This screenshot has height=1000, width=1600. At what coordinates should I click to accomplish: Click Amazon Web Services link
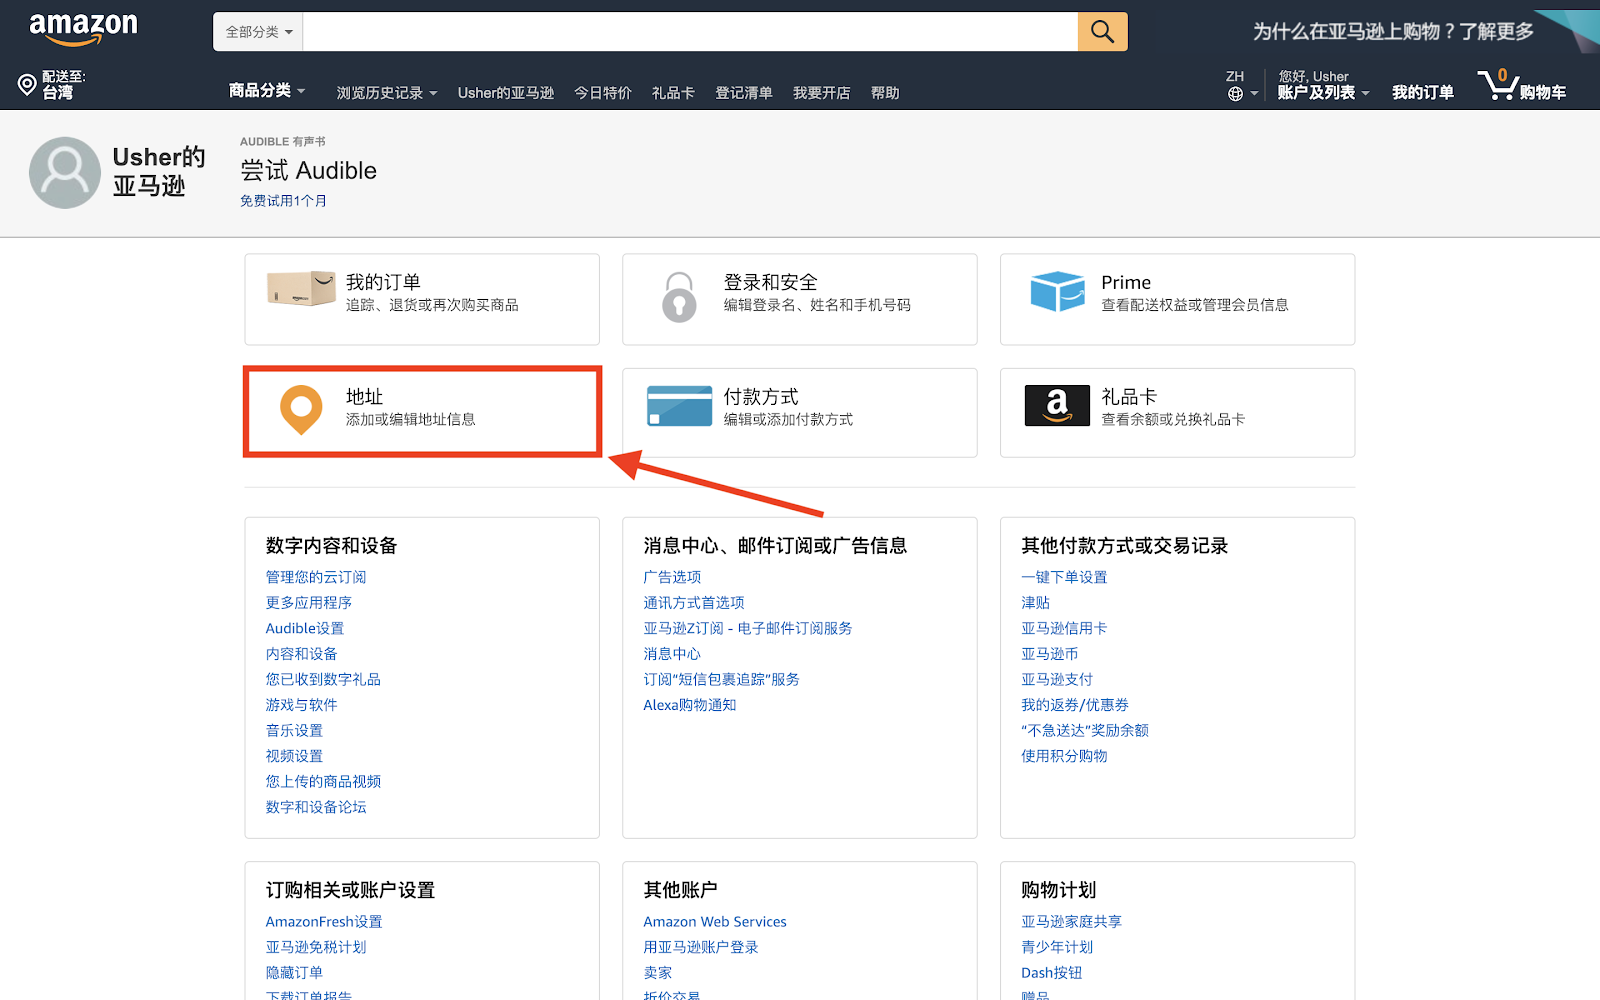[715, 922]
